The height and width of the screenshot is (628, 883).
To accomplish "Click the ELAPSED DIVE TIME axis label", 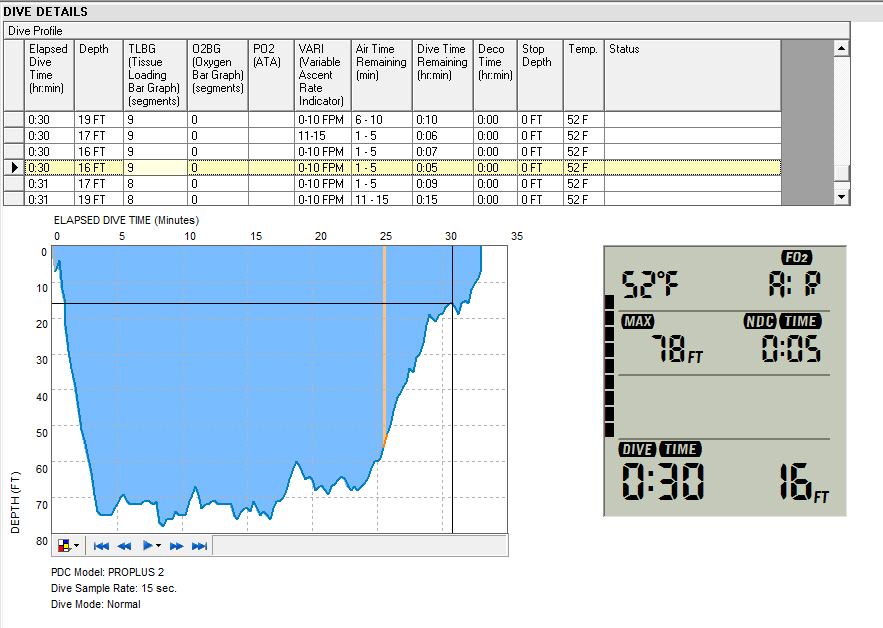I will pyautogui.click(x=127, y=220).
